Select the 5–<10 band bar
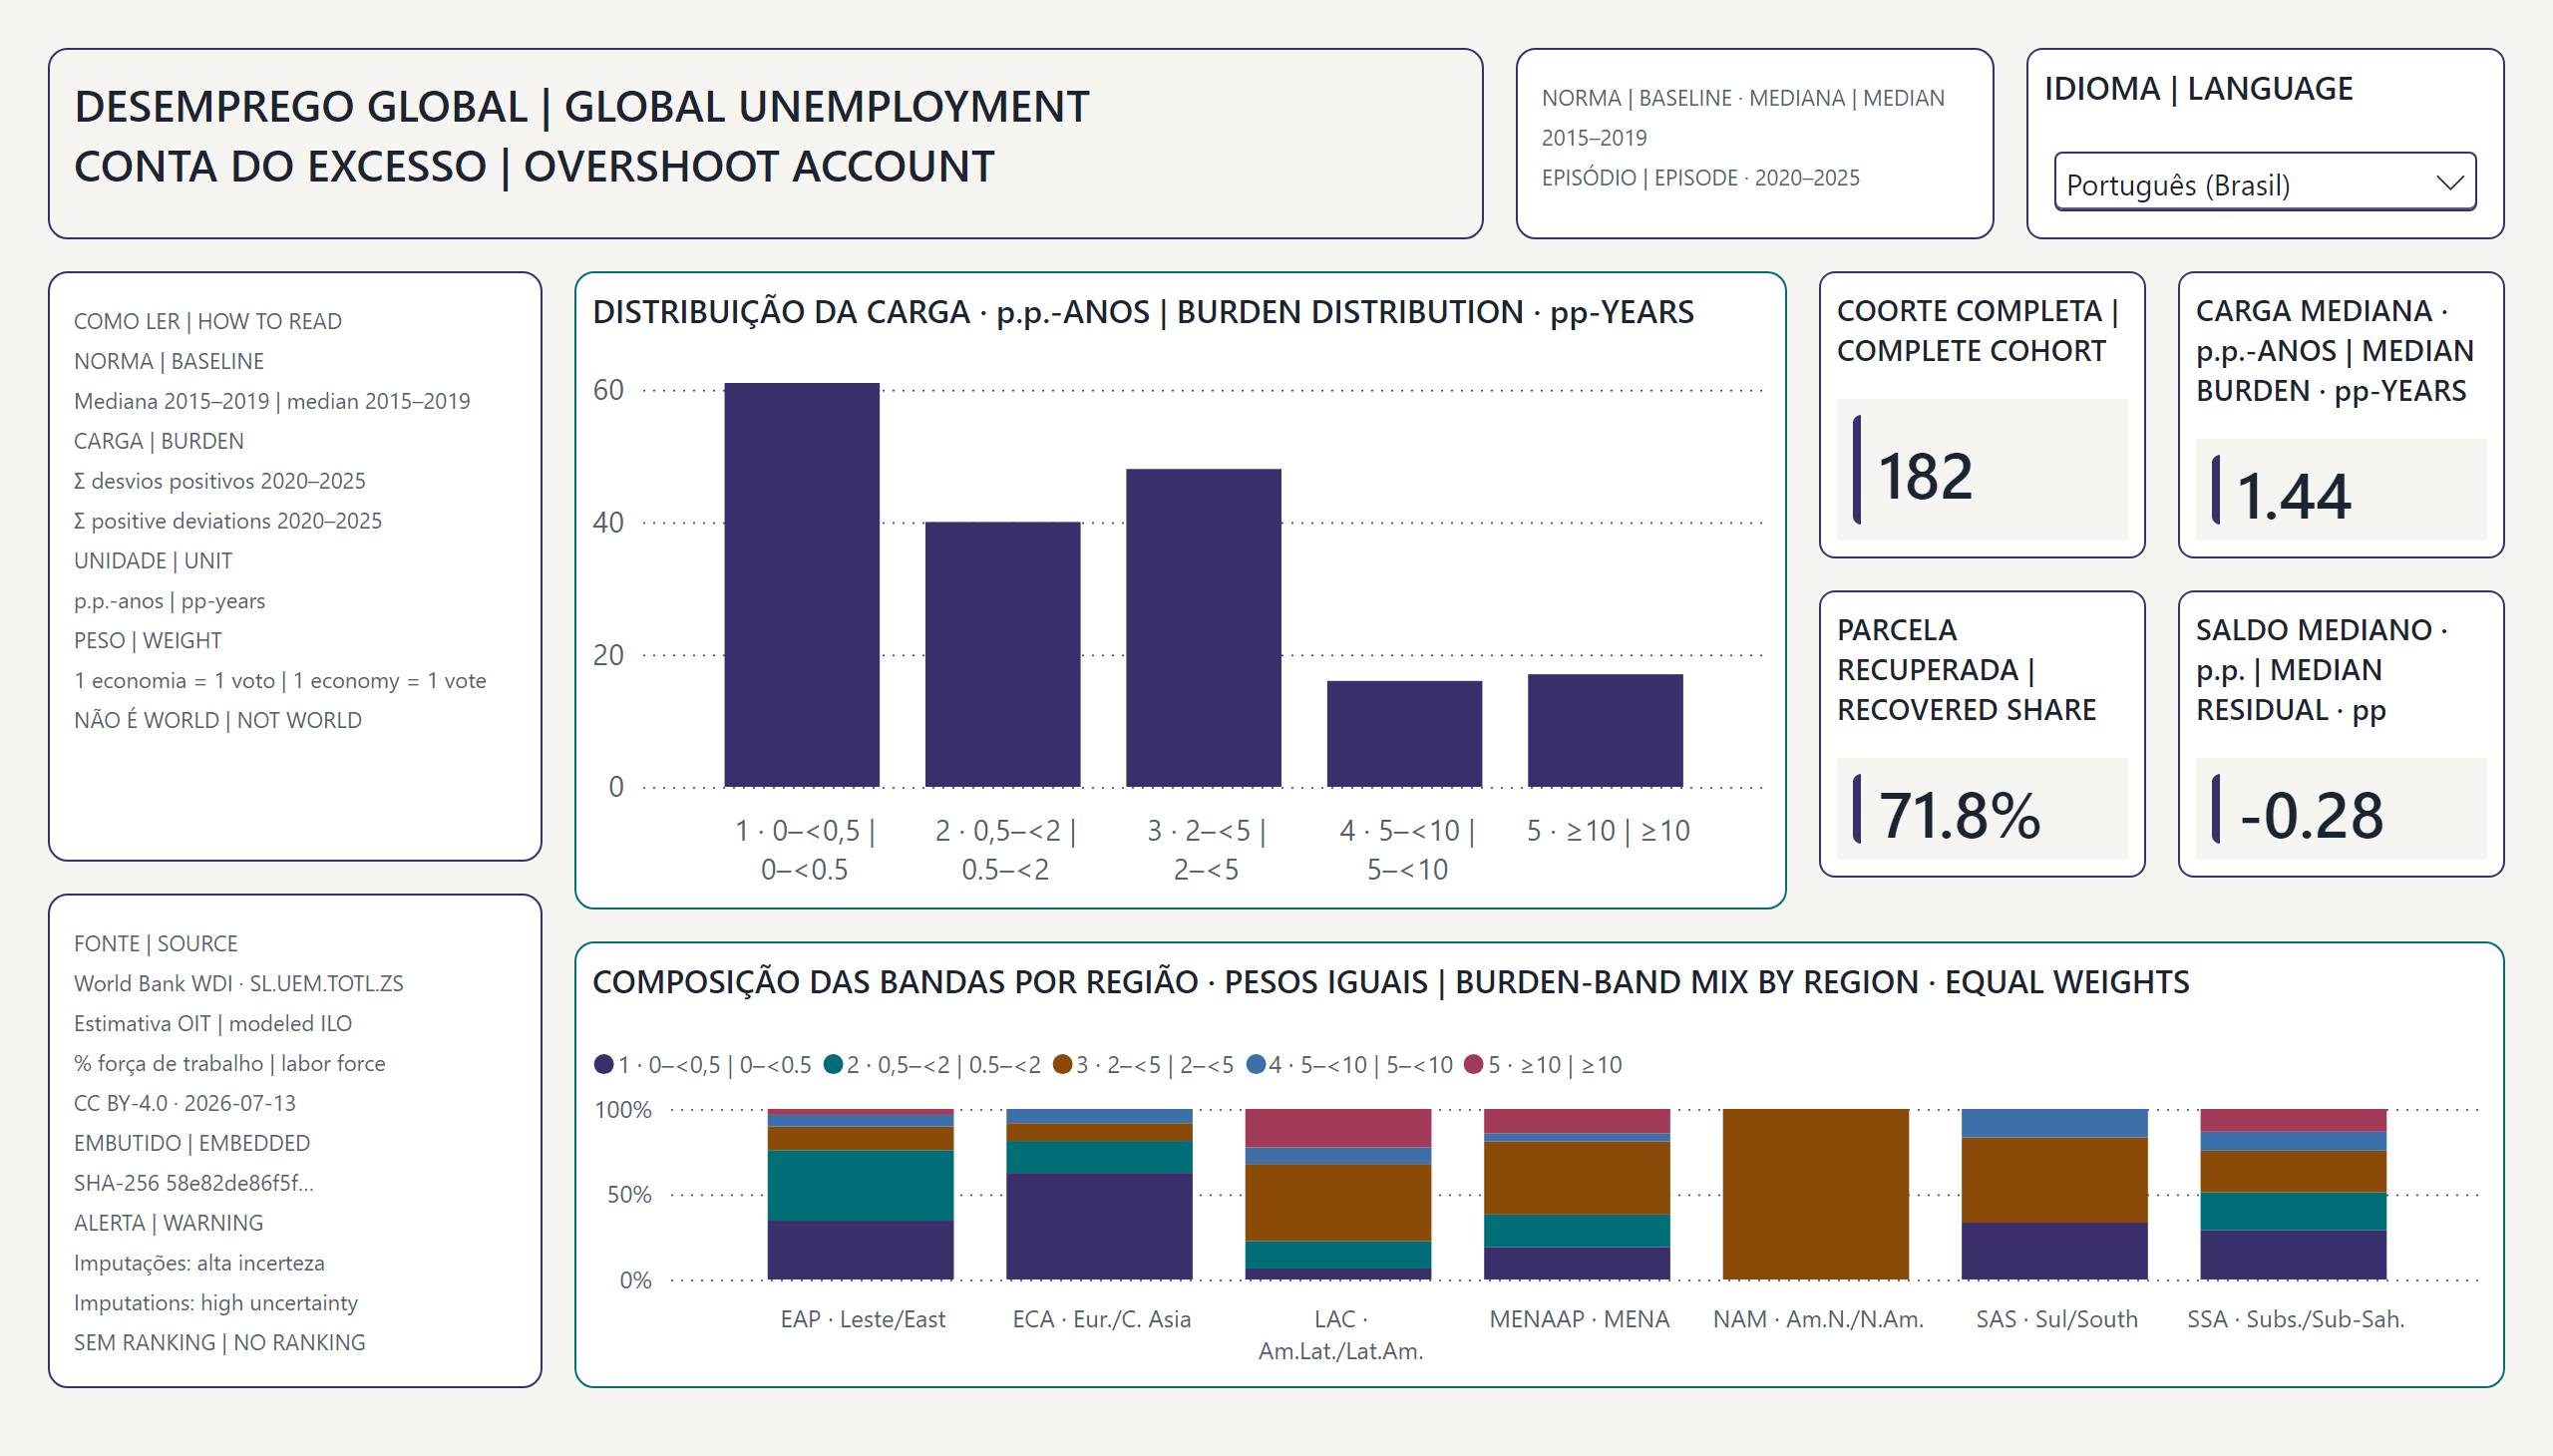This screenshot has width=2553, height=1456. click(1404, 734)
